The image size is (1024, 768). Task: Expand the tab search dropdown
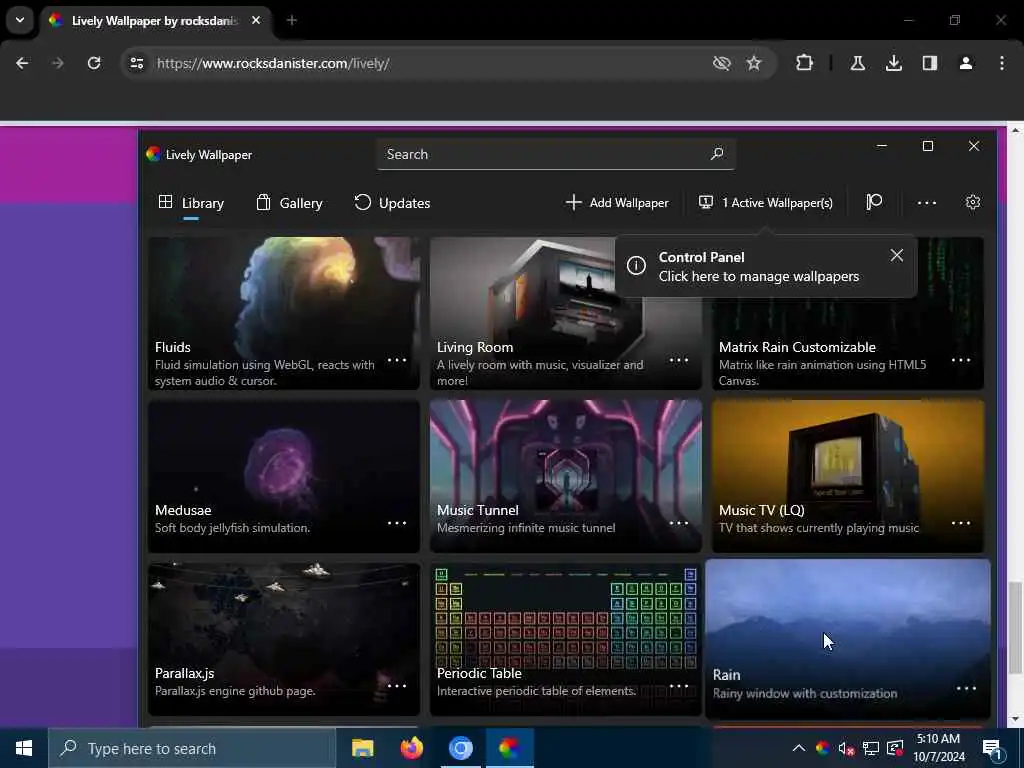tap(20, 20)
